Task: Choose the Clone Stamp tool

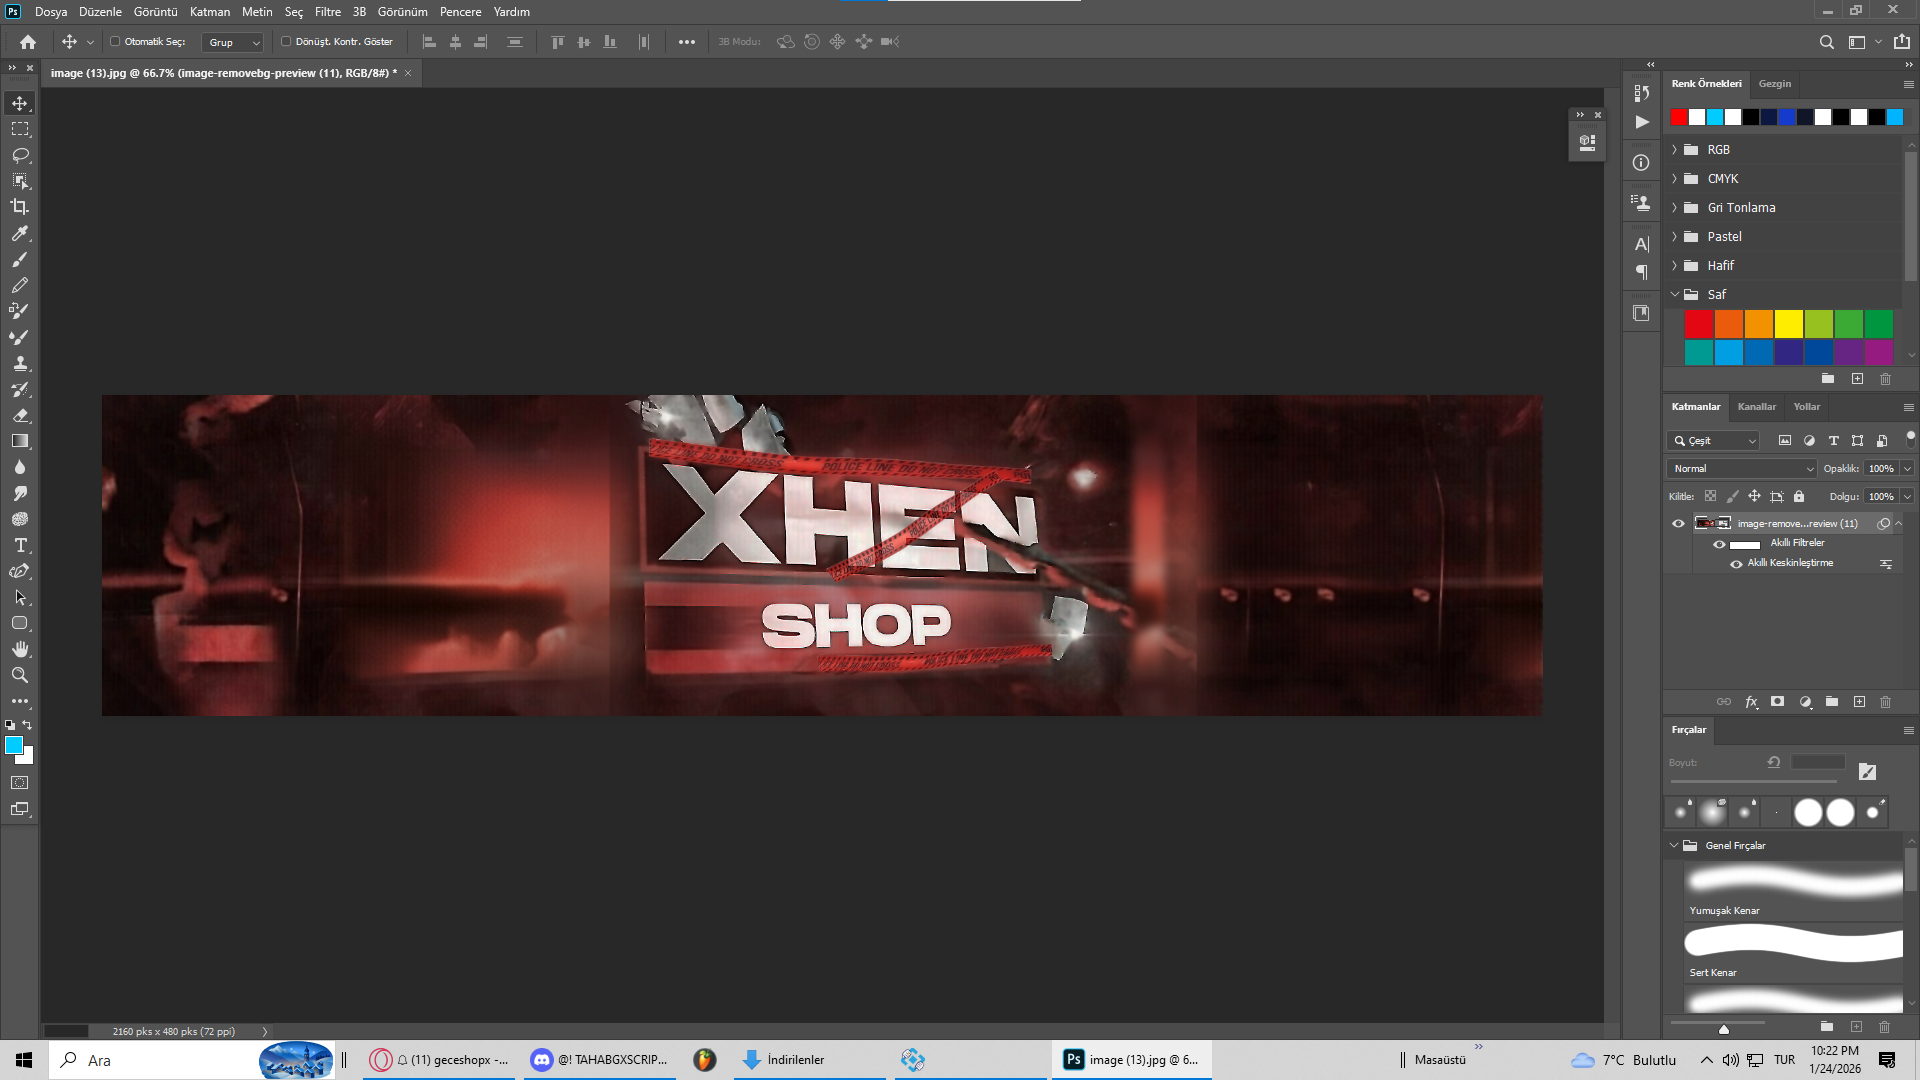Action: tap(20, 363)
